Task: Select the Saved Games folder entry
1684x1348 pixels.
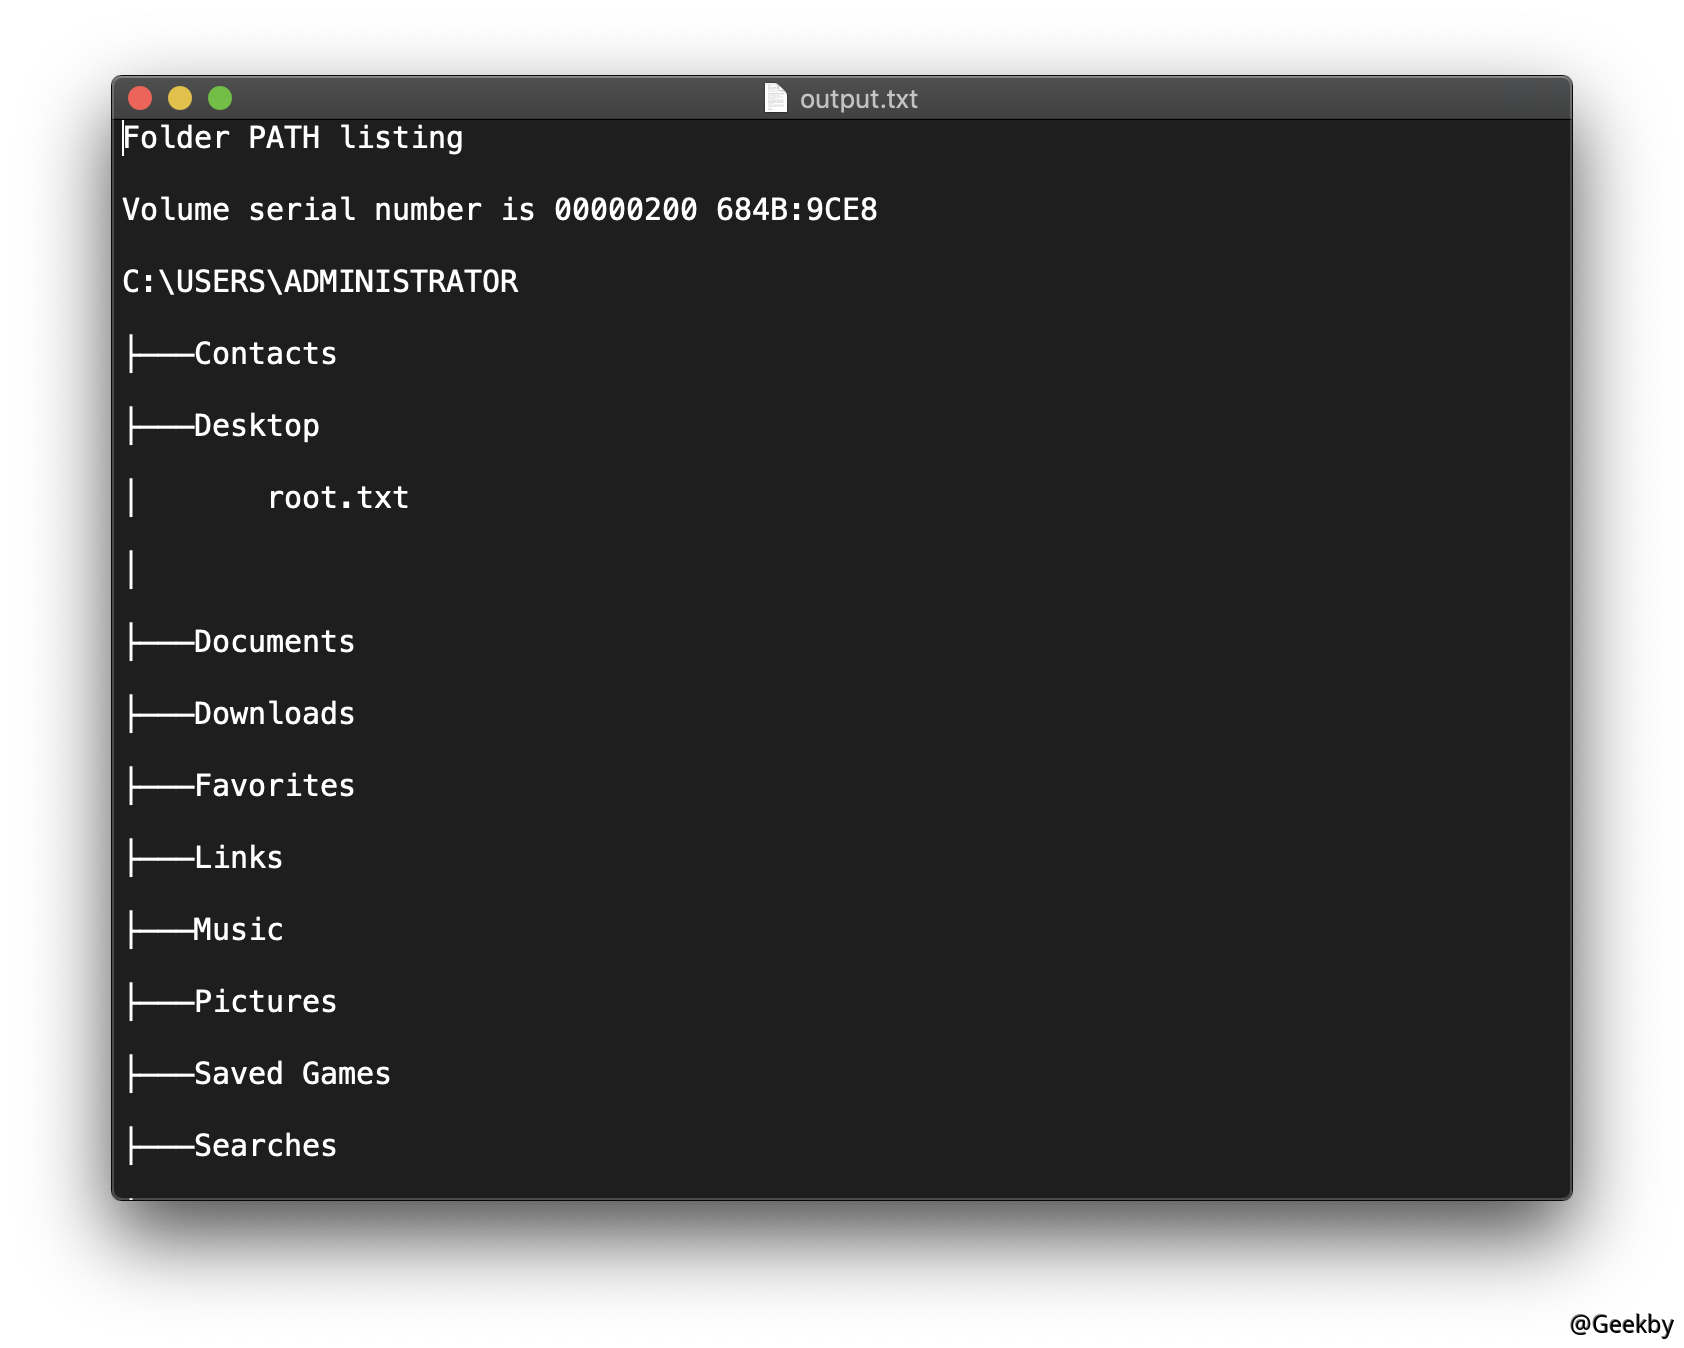Action: click(x=291, y=1073)
